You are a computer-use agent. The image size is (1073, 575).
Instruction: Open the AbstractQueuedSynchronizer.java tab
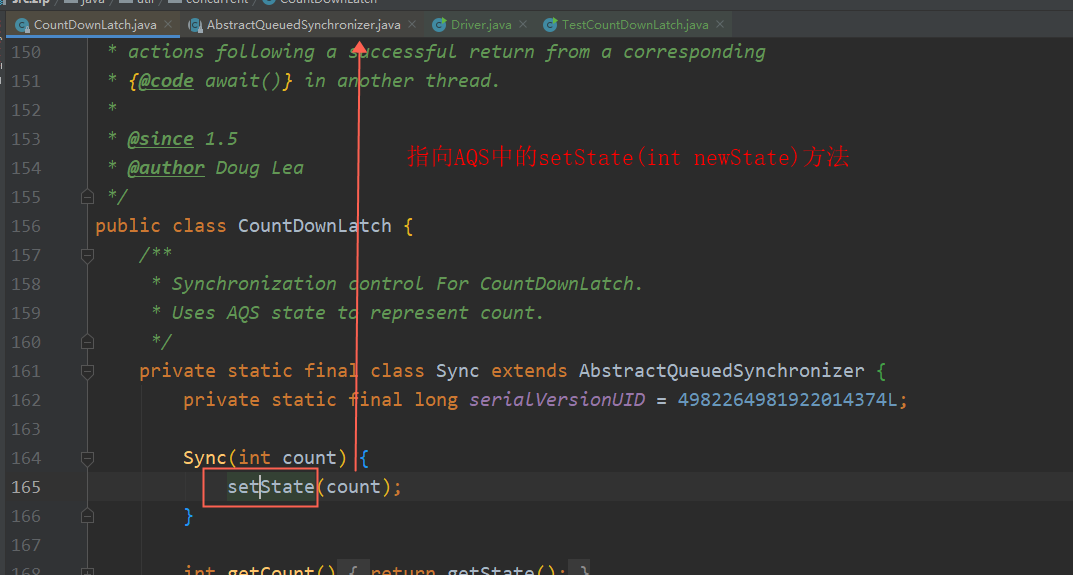[303, 25]
